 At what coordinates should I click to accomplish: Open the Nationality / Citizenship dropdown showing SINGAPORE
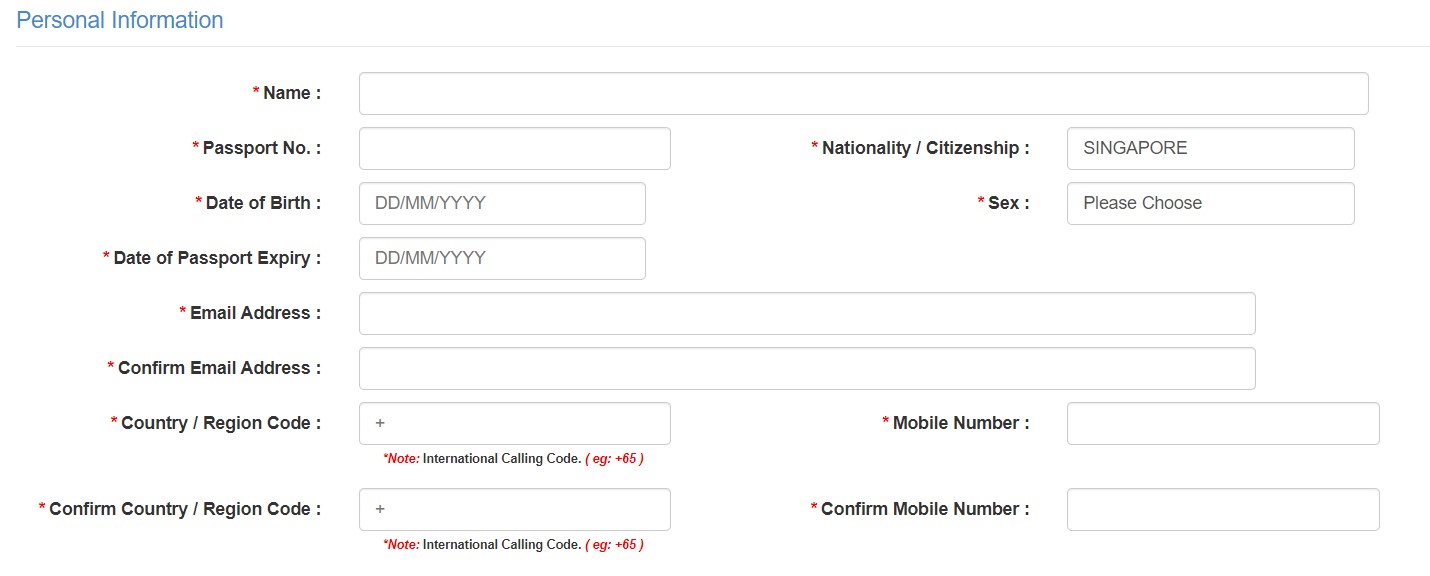pos(1210,148)
